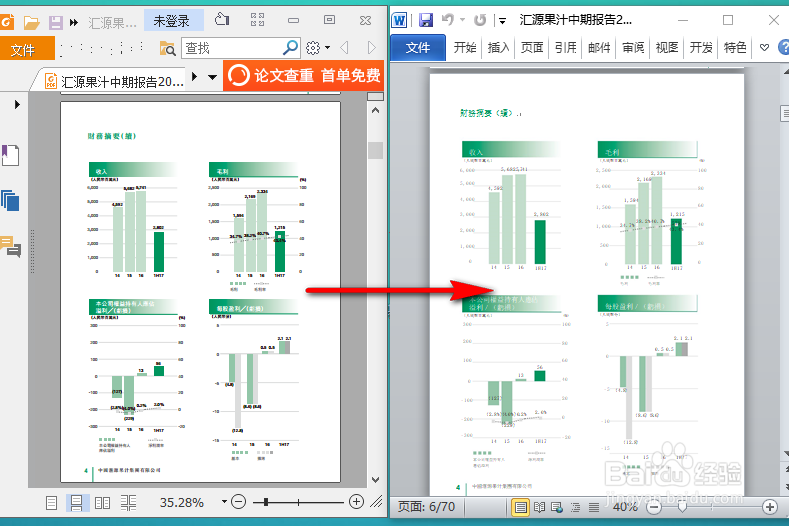Open the 35.28% zoom level dropdown
This screenshot has width=789, height=526.
coord(224,501)
